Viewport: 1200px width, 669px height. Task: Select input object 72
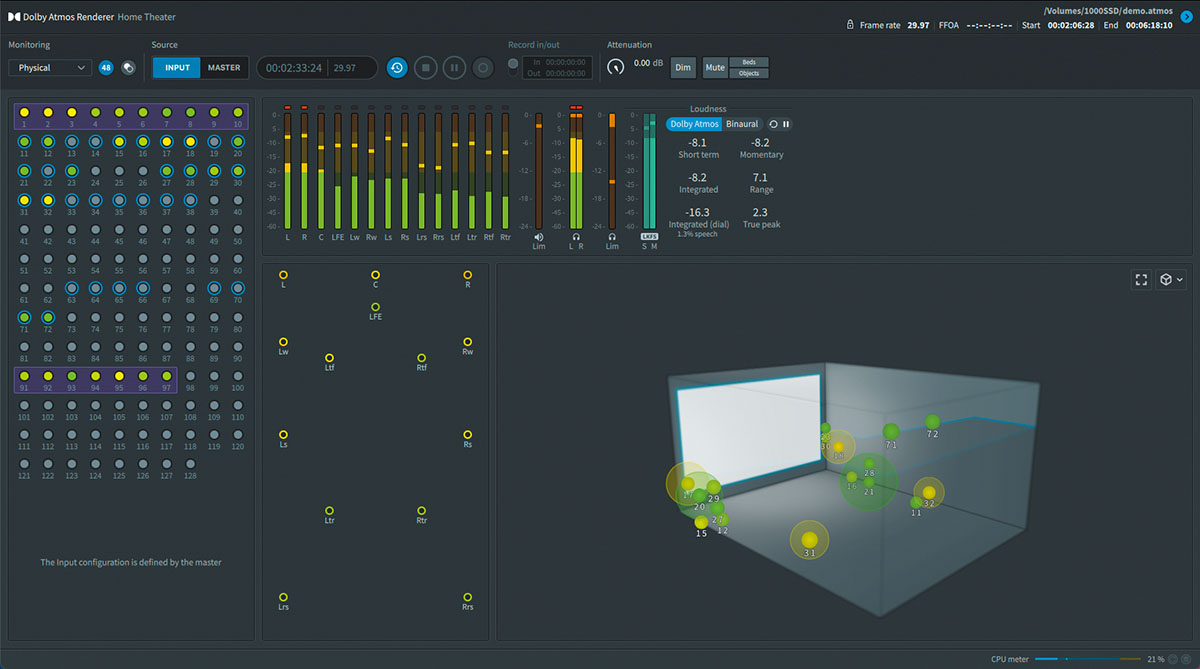tap(48, 317)
